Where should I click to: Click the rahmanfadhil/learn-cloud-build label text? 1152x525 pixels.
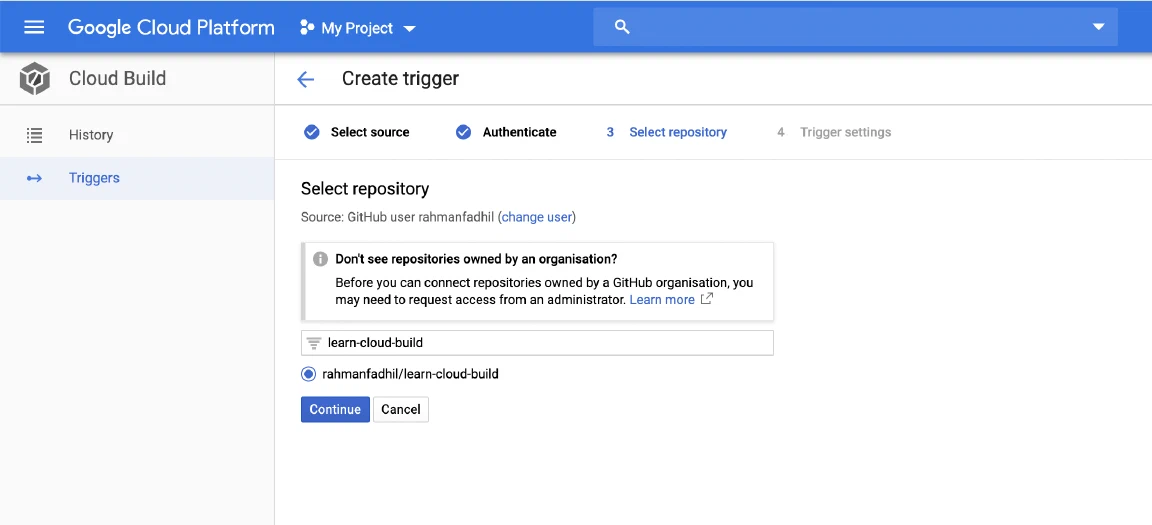(x=411, y=374)
